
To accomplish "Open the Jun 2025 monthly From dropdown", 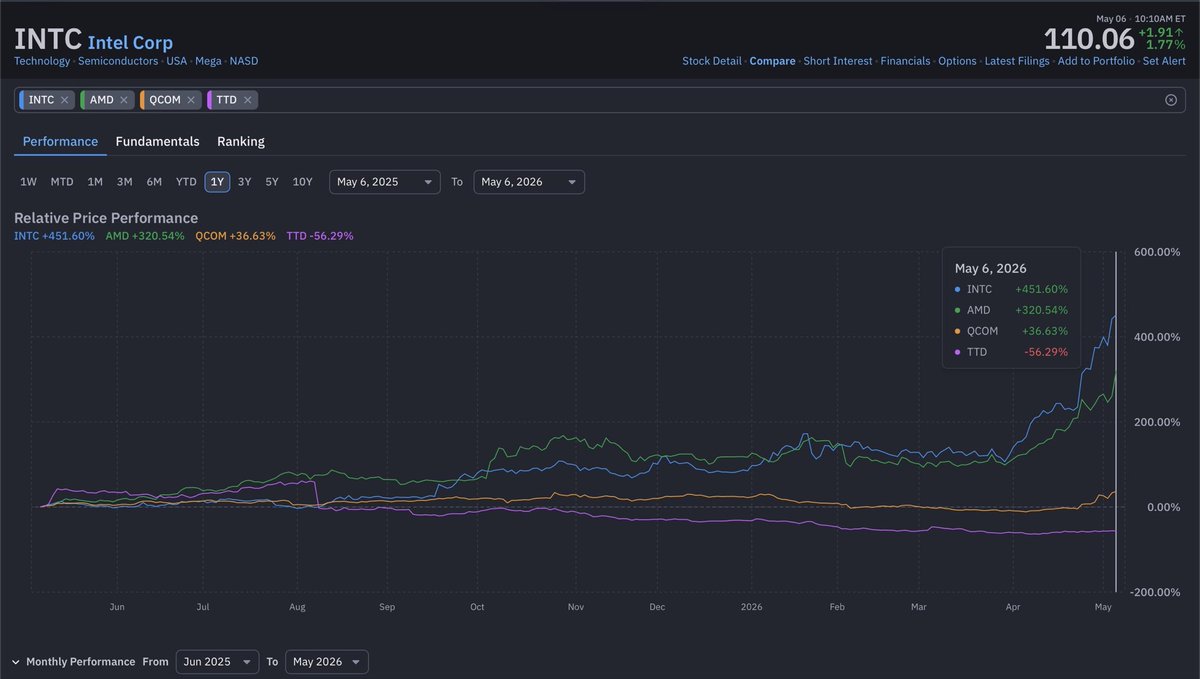I will point(217,662).
